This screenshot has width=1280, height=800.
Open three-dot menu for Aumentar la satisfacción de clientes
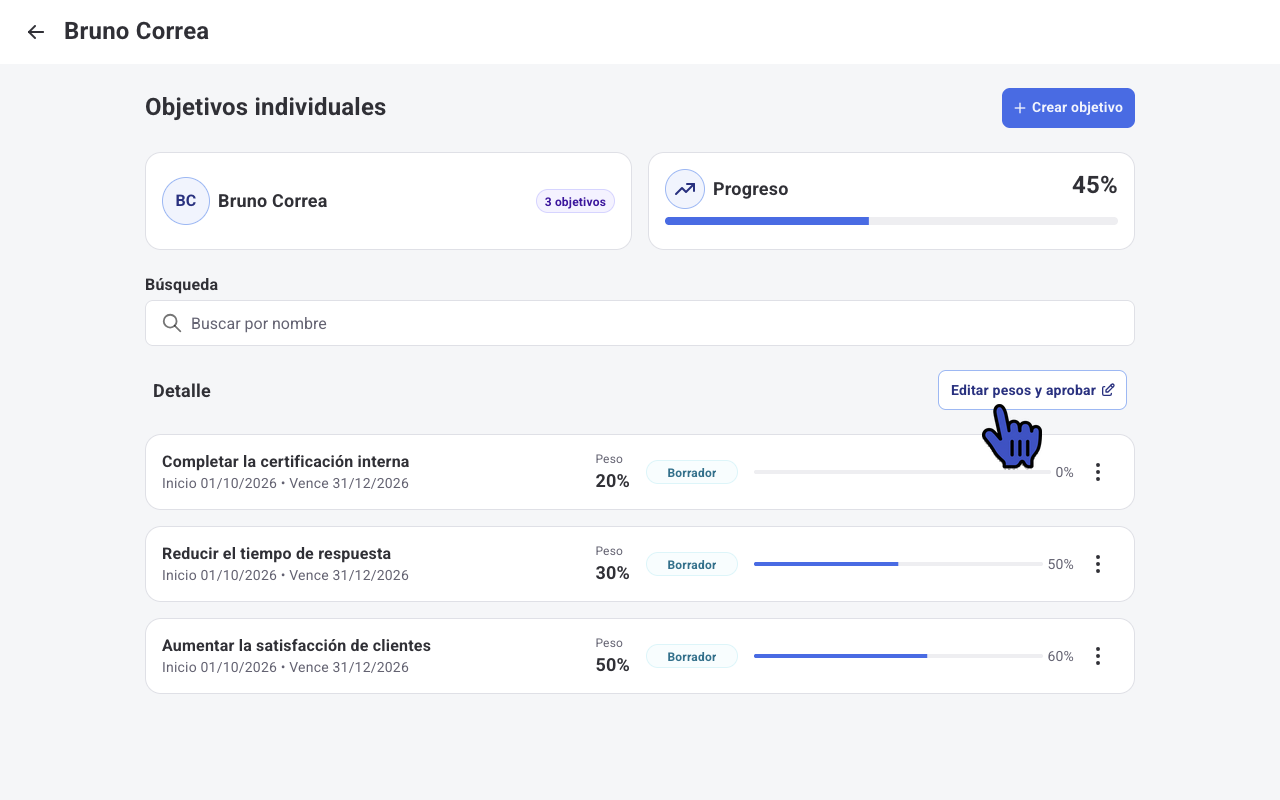click(1098, 656)
